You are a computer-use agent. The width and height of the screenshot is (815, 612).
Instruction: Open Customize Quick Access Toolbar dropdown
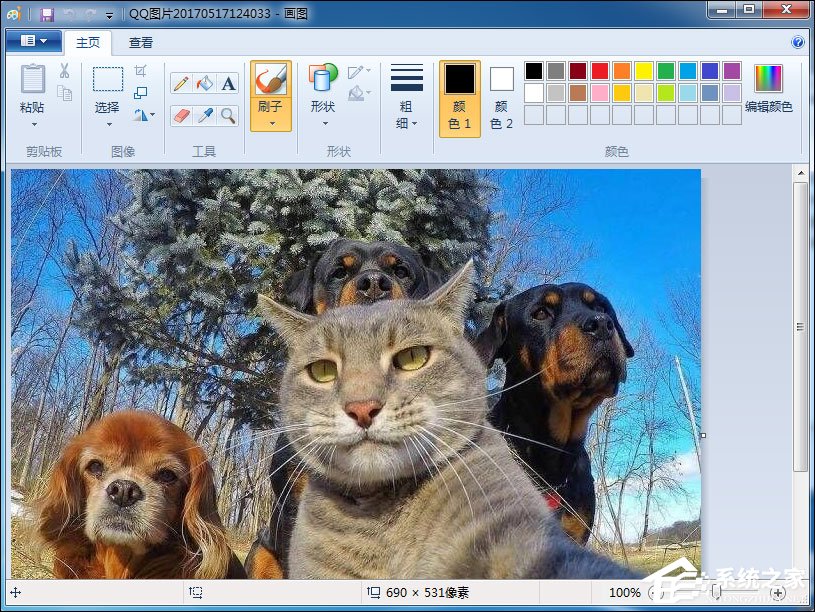point(109,15)
